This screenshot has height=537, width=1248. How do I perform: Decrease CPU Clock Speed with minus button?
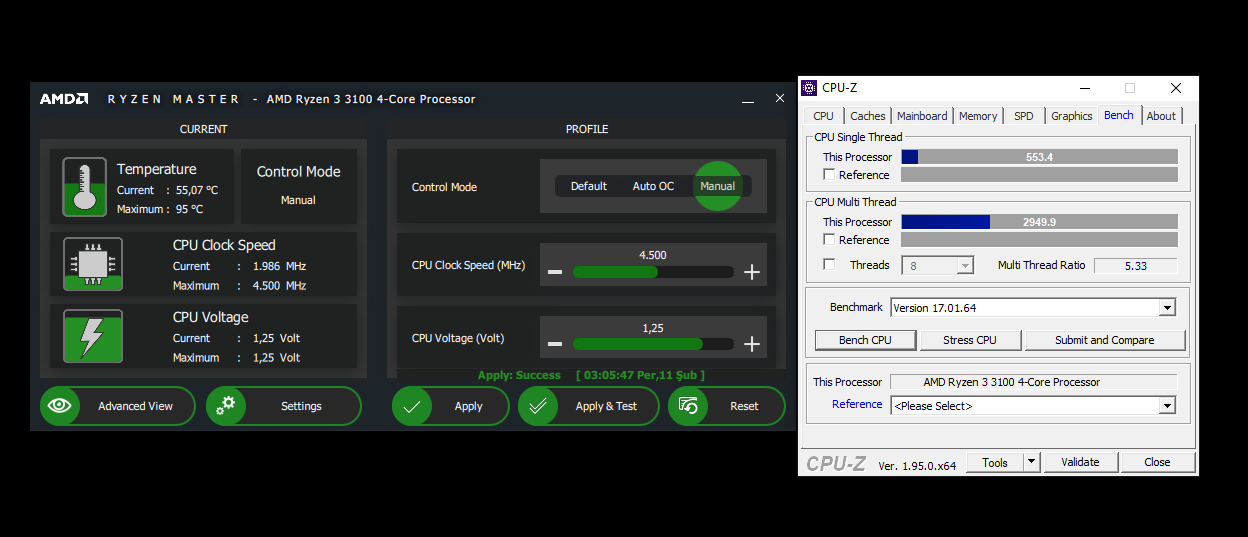pos(555,272)
